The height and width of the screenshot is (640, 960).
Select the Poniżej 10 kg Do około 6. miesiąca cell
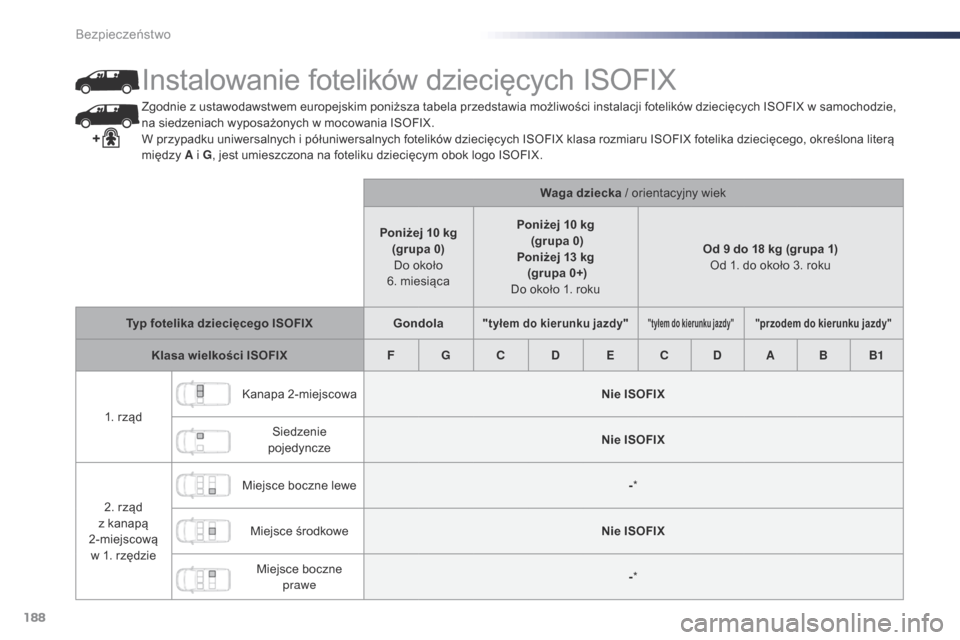418,257
